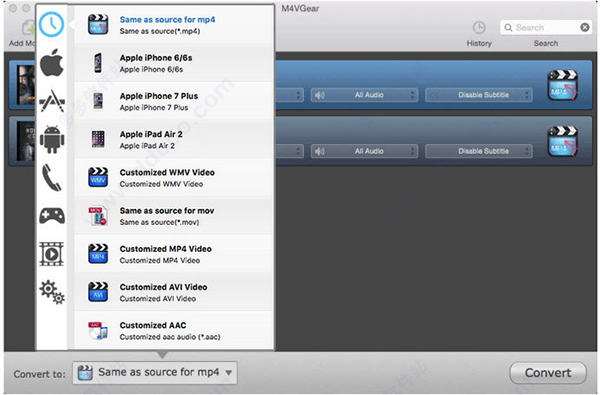Choose Apple iPhone 7 Plus preset
600x395 pixels.
click(173, 101)
